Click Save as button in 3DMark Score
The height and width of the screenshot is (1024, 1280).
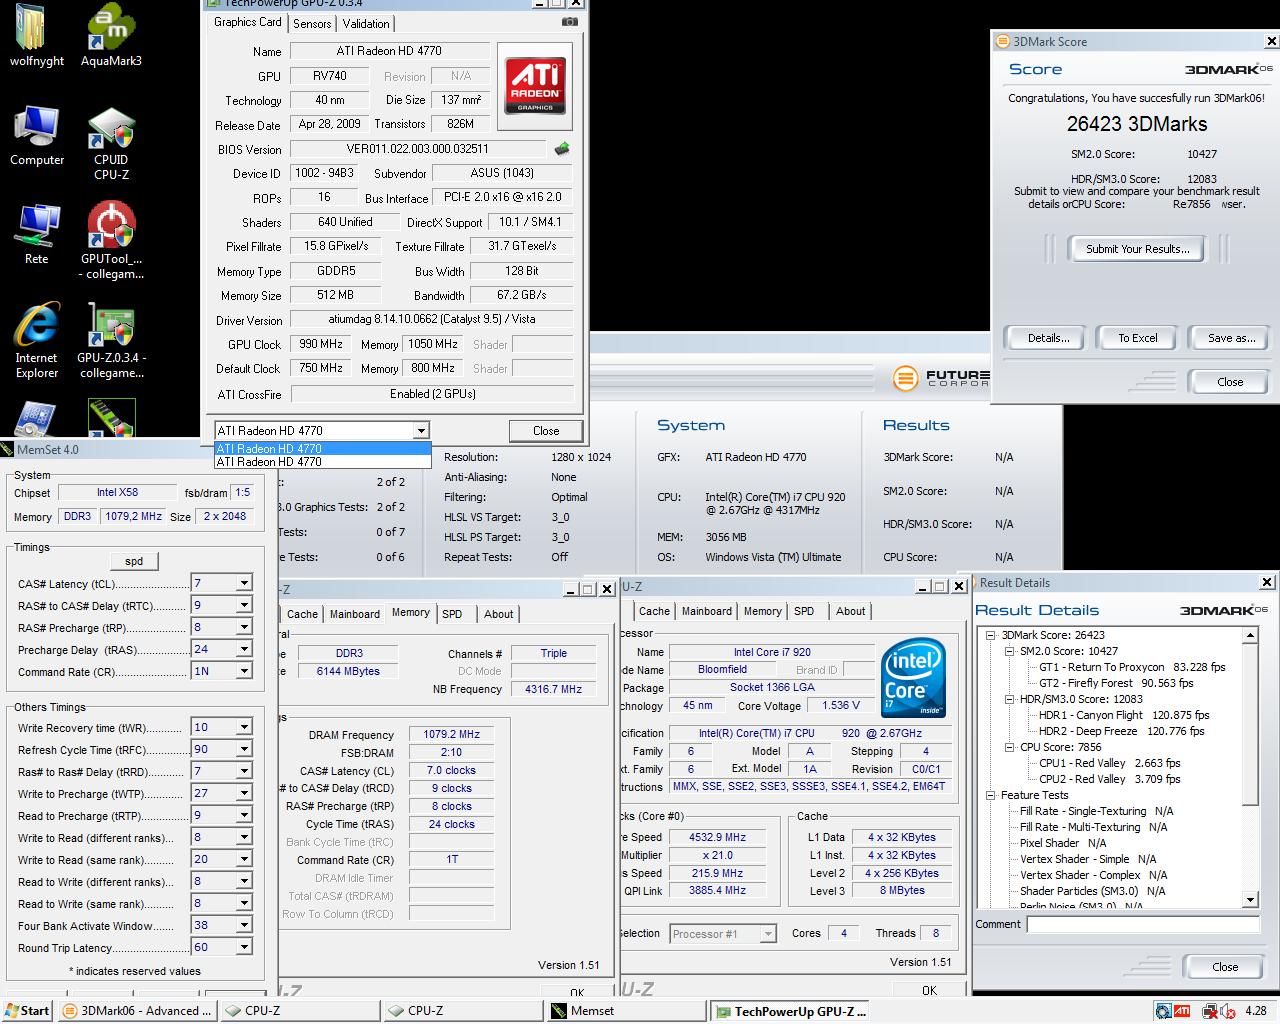(x=1231, y=338)
